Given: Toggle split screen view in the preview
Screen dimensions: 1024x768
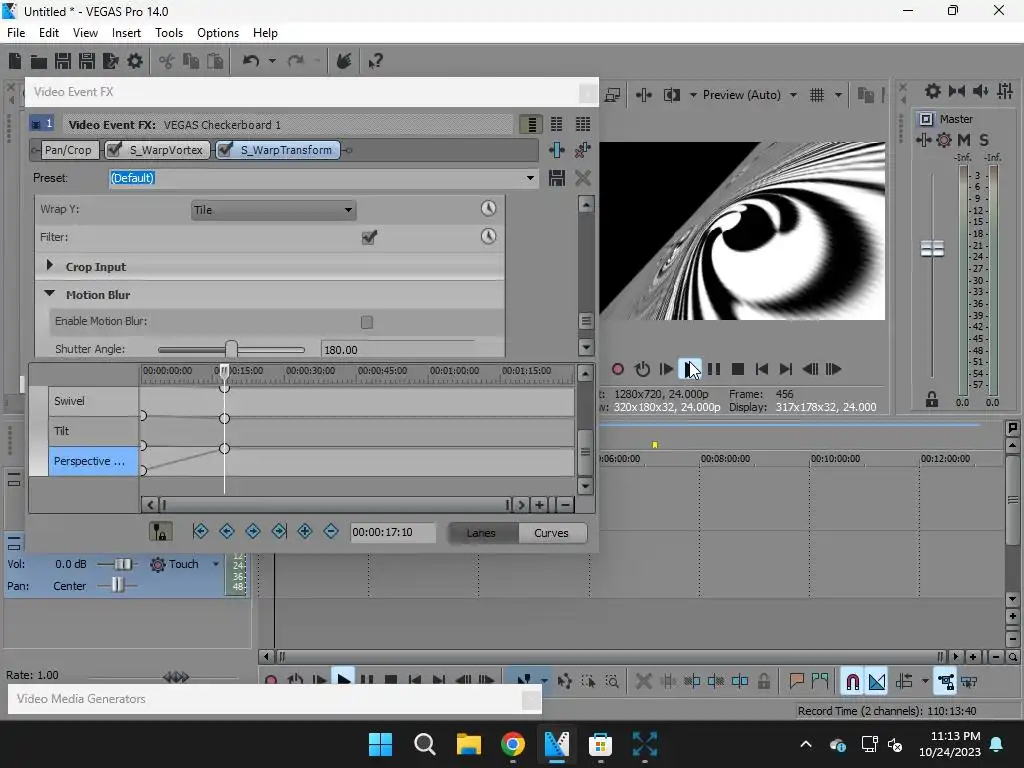Looking at the screenshot, I should pyautogui.click(x=671, y=95).
